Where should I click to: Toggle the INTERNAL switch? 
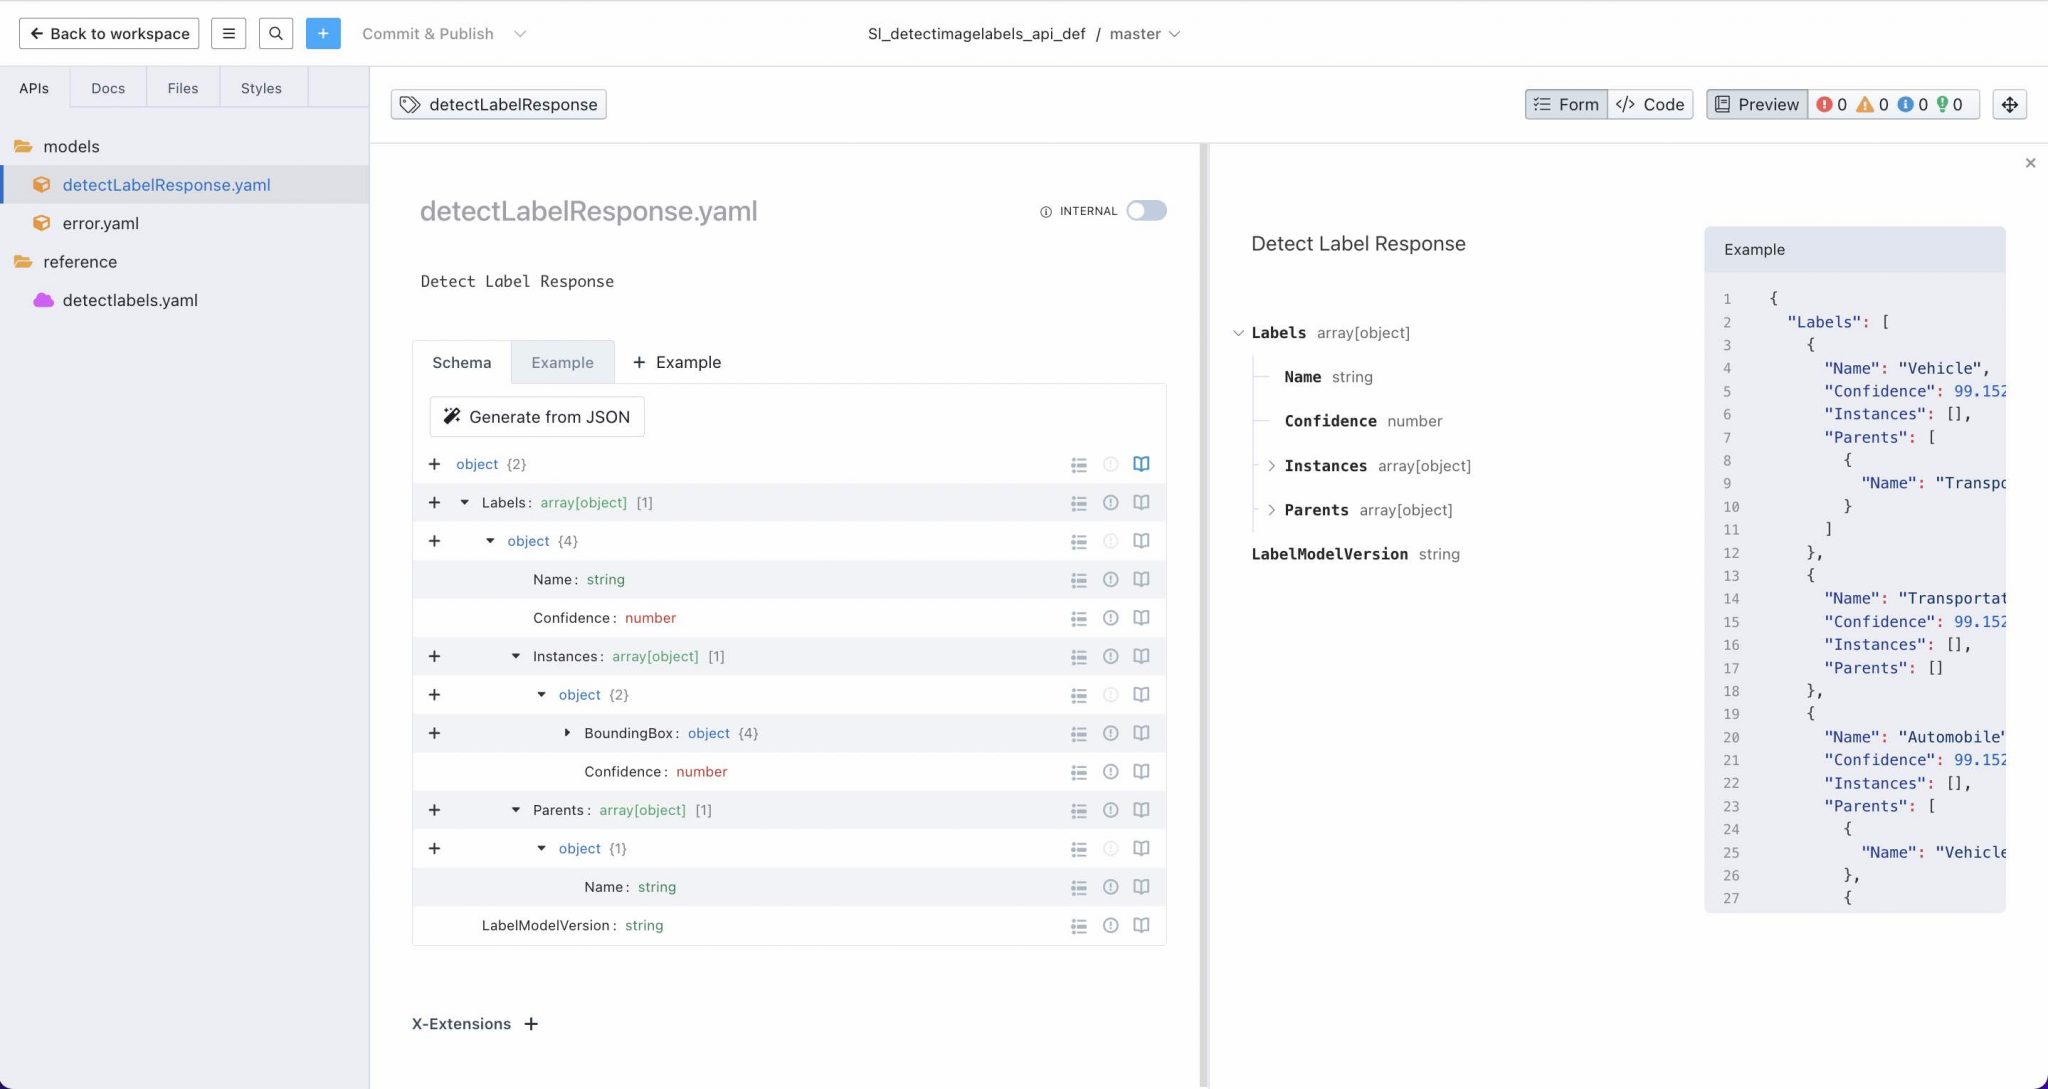coord(1146,211)
